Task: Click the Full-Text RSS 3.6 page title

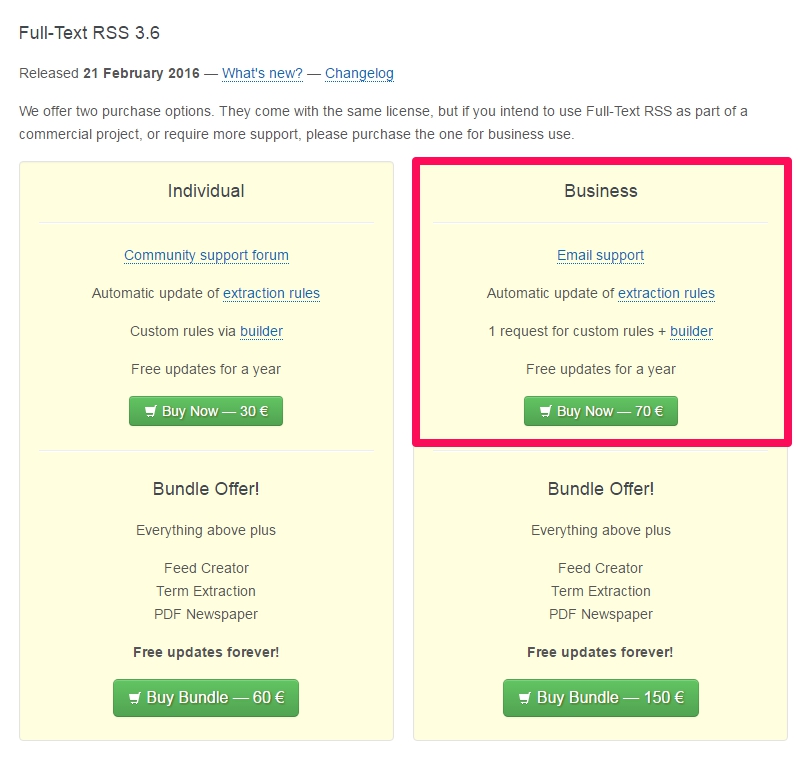Action: tap(89, 33)
